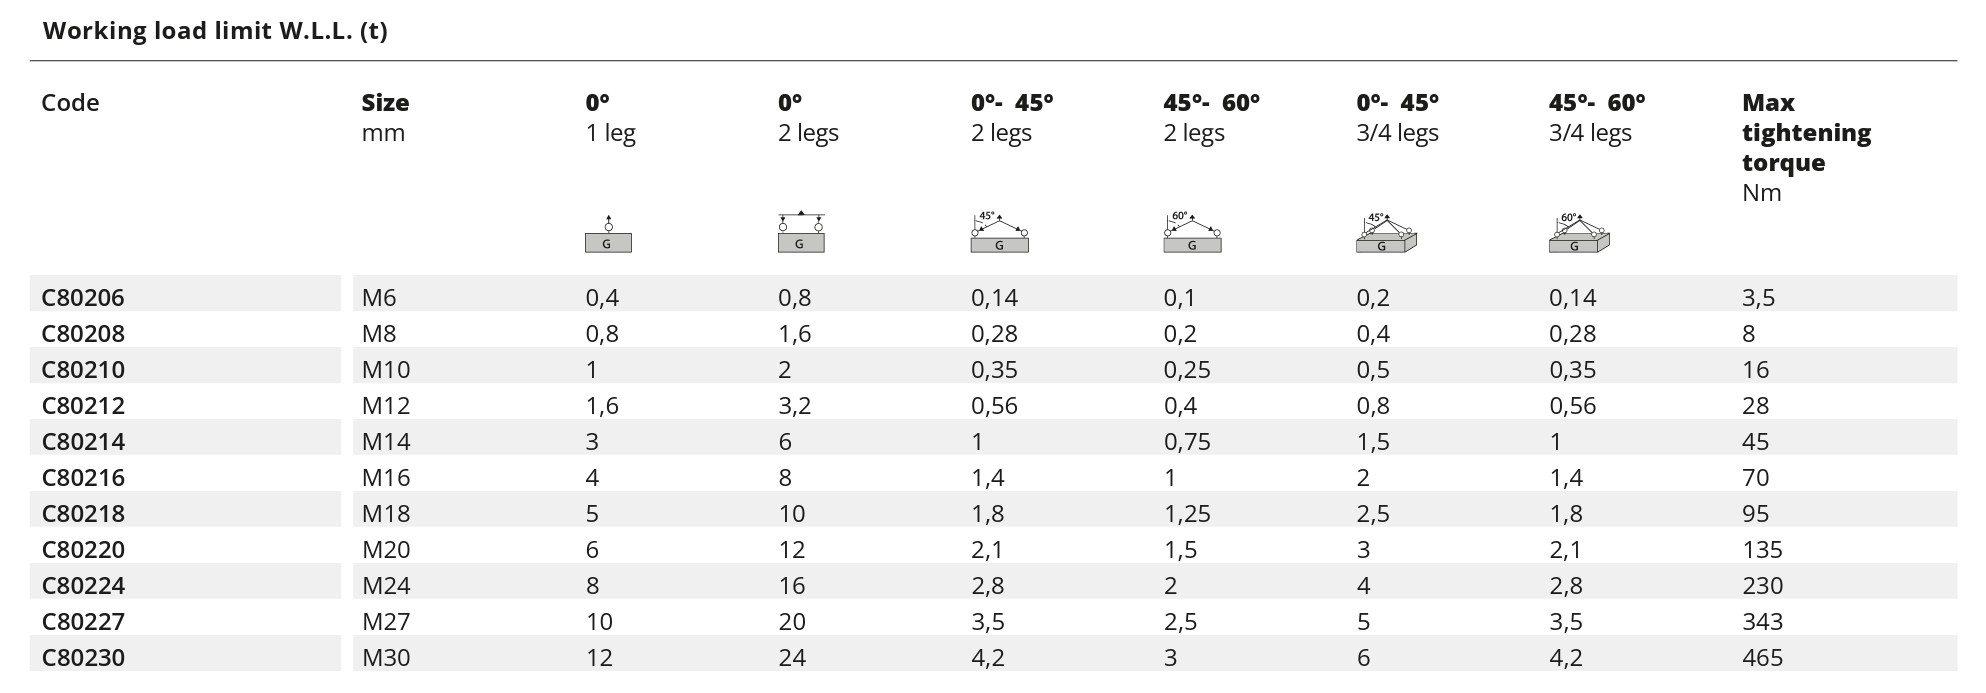Click the Max tightening torque header

[1806, 147]
